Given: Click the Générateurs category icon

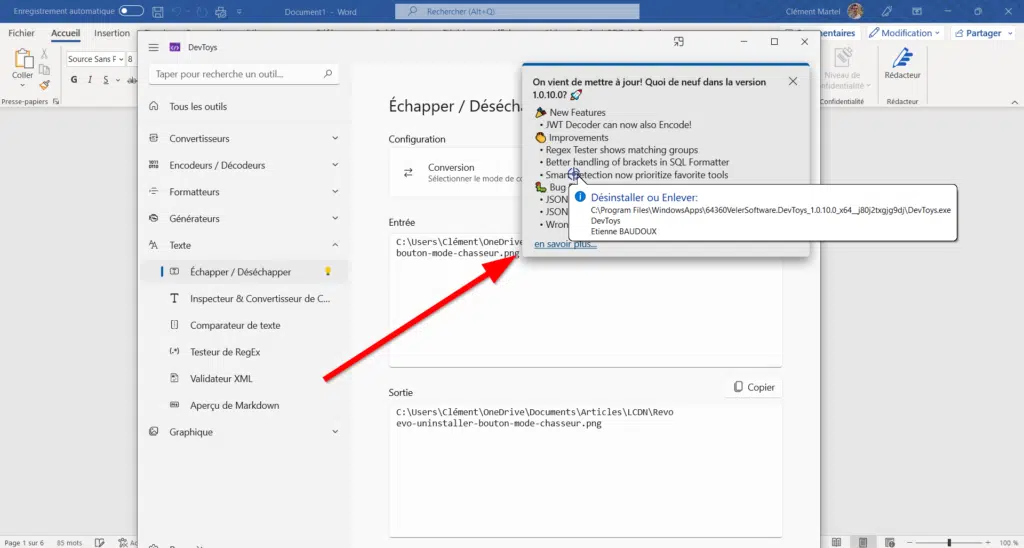Looking at the screenshot, I should (x=153, y=218).
